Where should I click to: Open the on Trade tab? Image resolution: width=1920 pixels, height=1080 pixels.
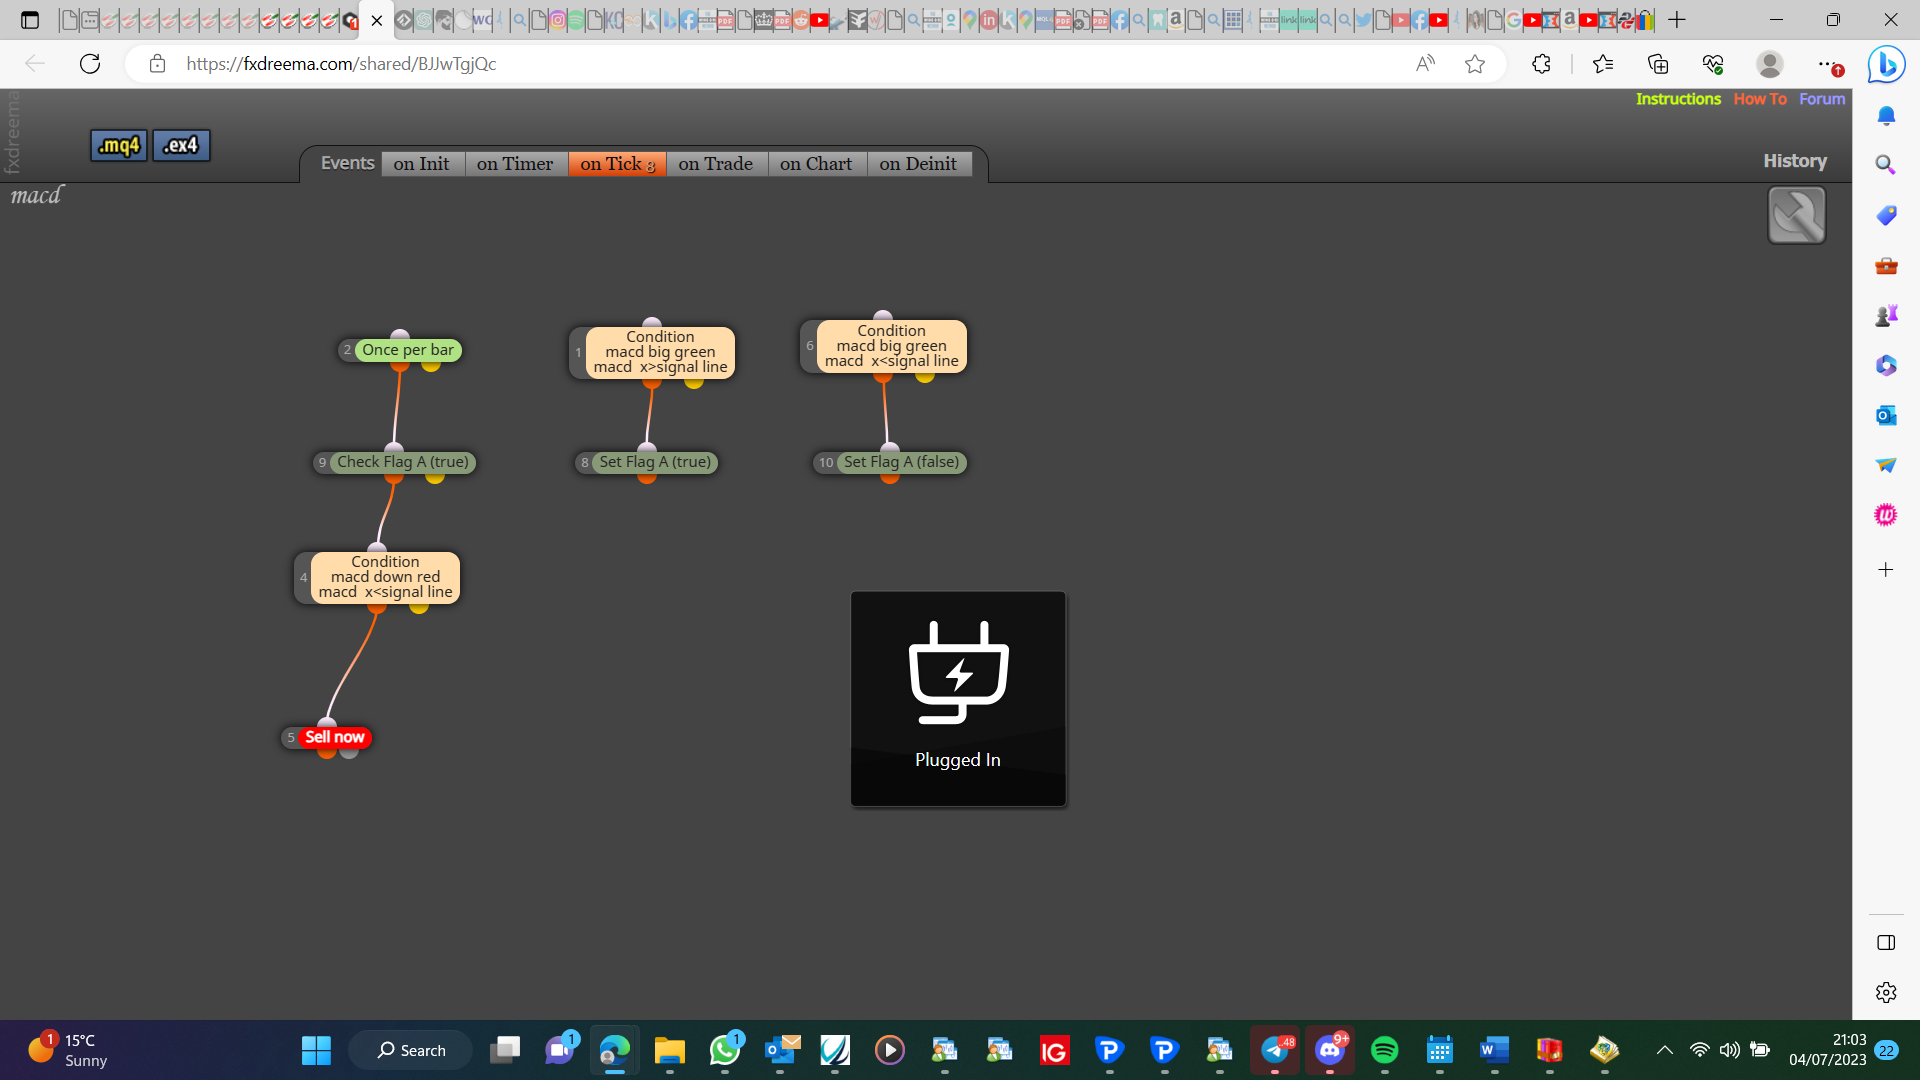(716, 164)
